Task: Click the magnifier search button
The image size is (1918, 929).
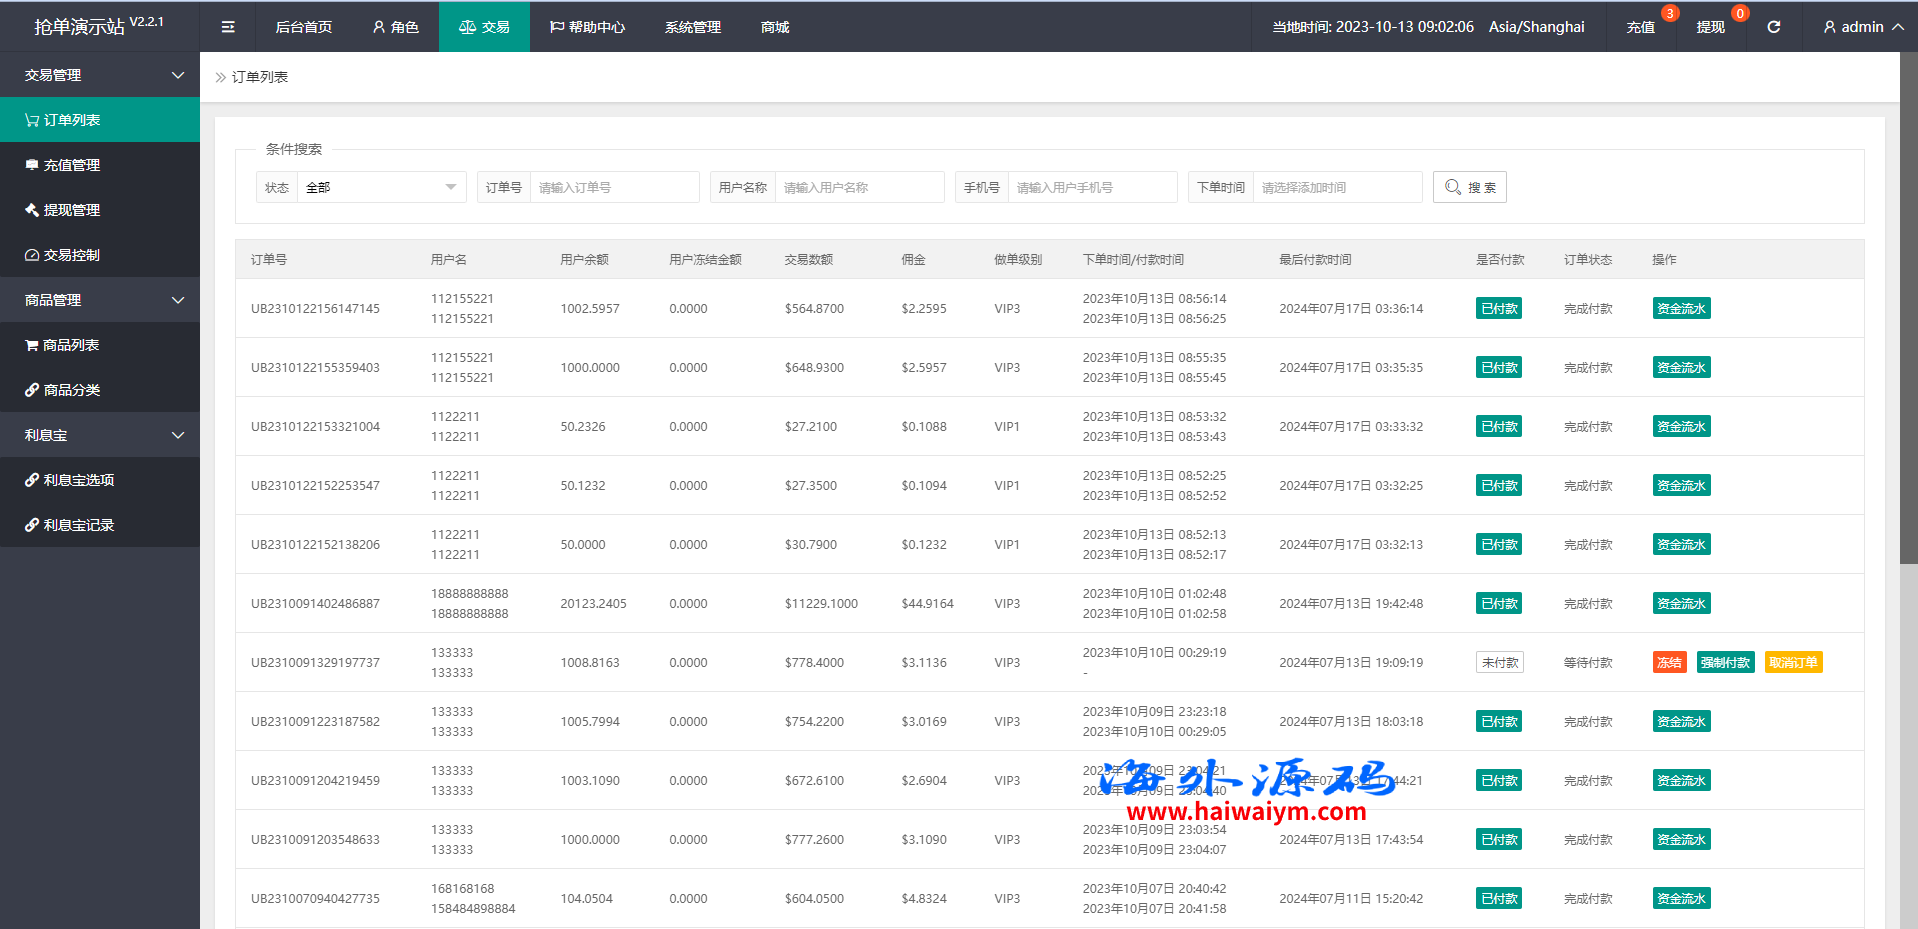Action: click(x=1469, y=187)
